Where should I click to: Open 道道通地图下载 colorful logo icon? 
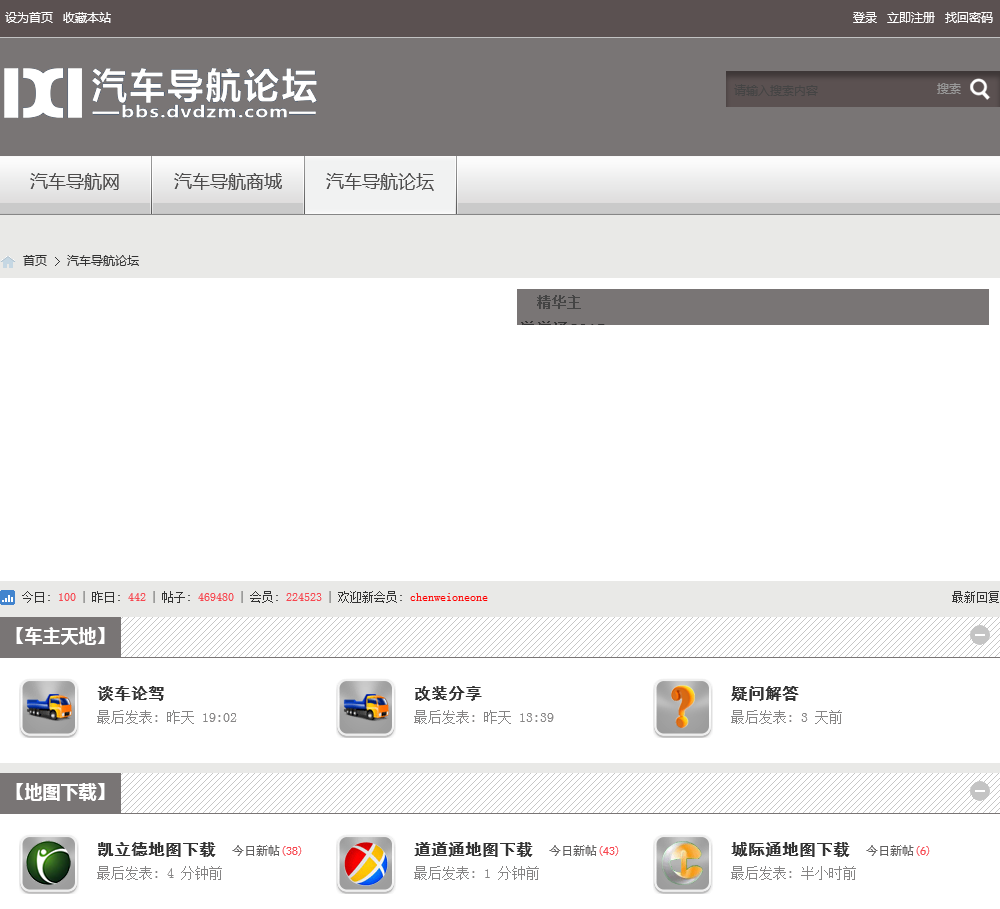click(x=365, y=864)
